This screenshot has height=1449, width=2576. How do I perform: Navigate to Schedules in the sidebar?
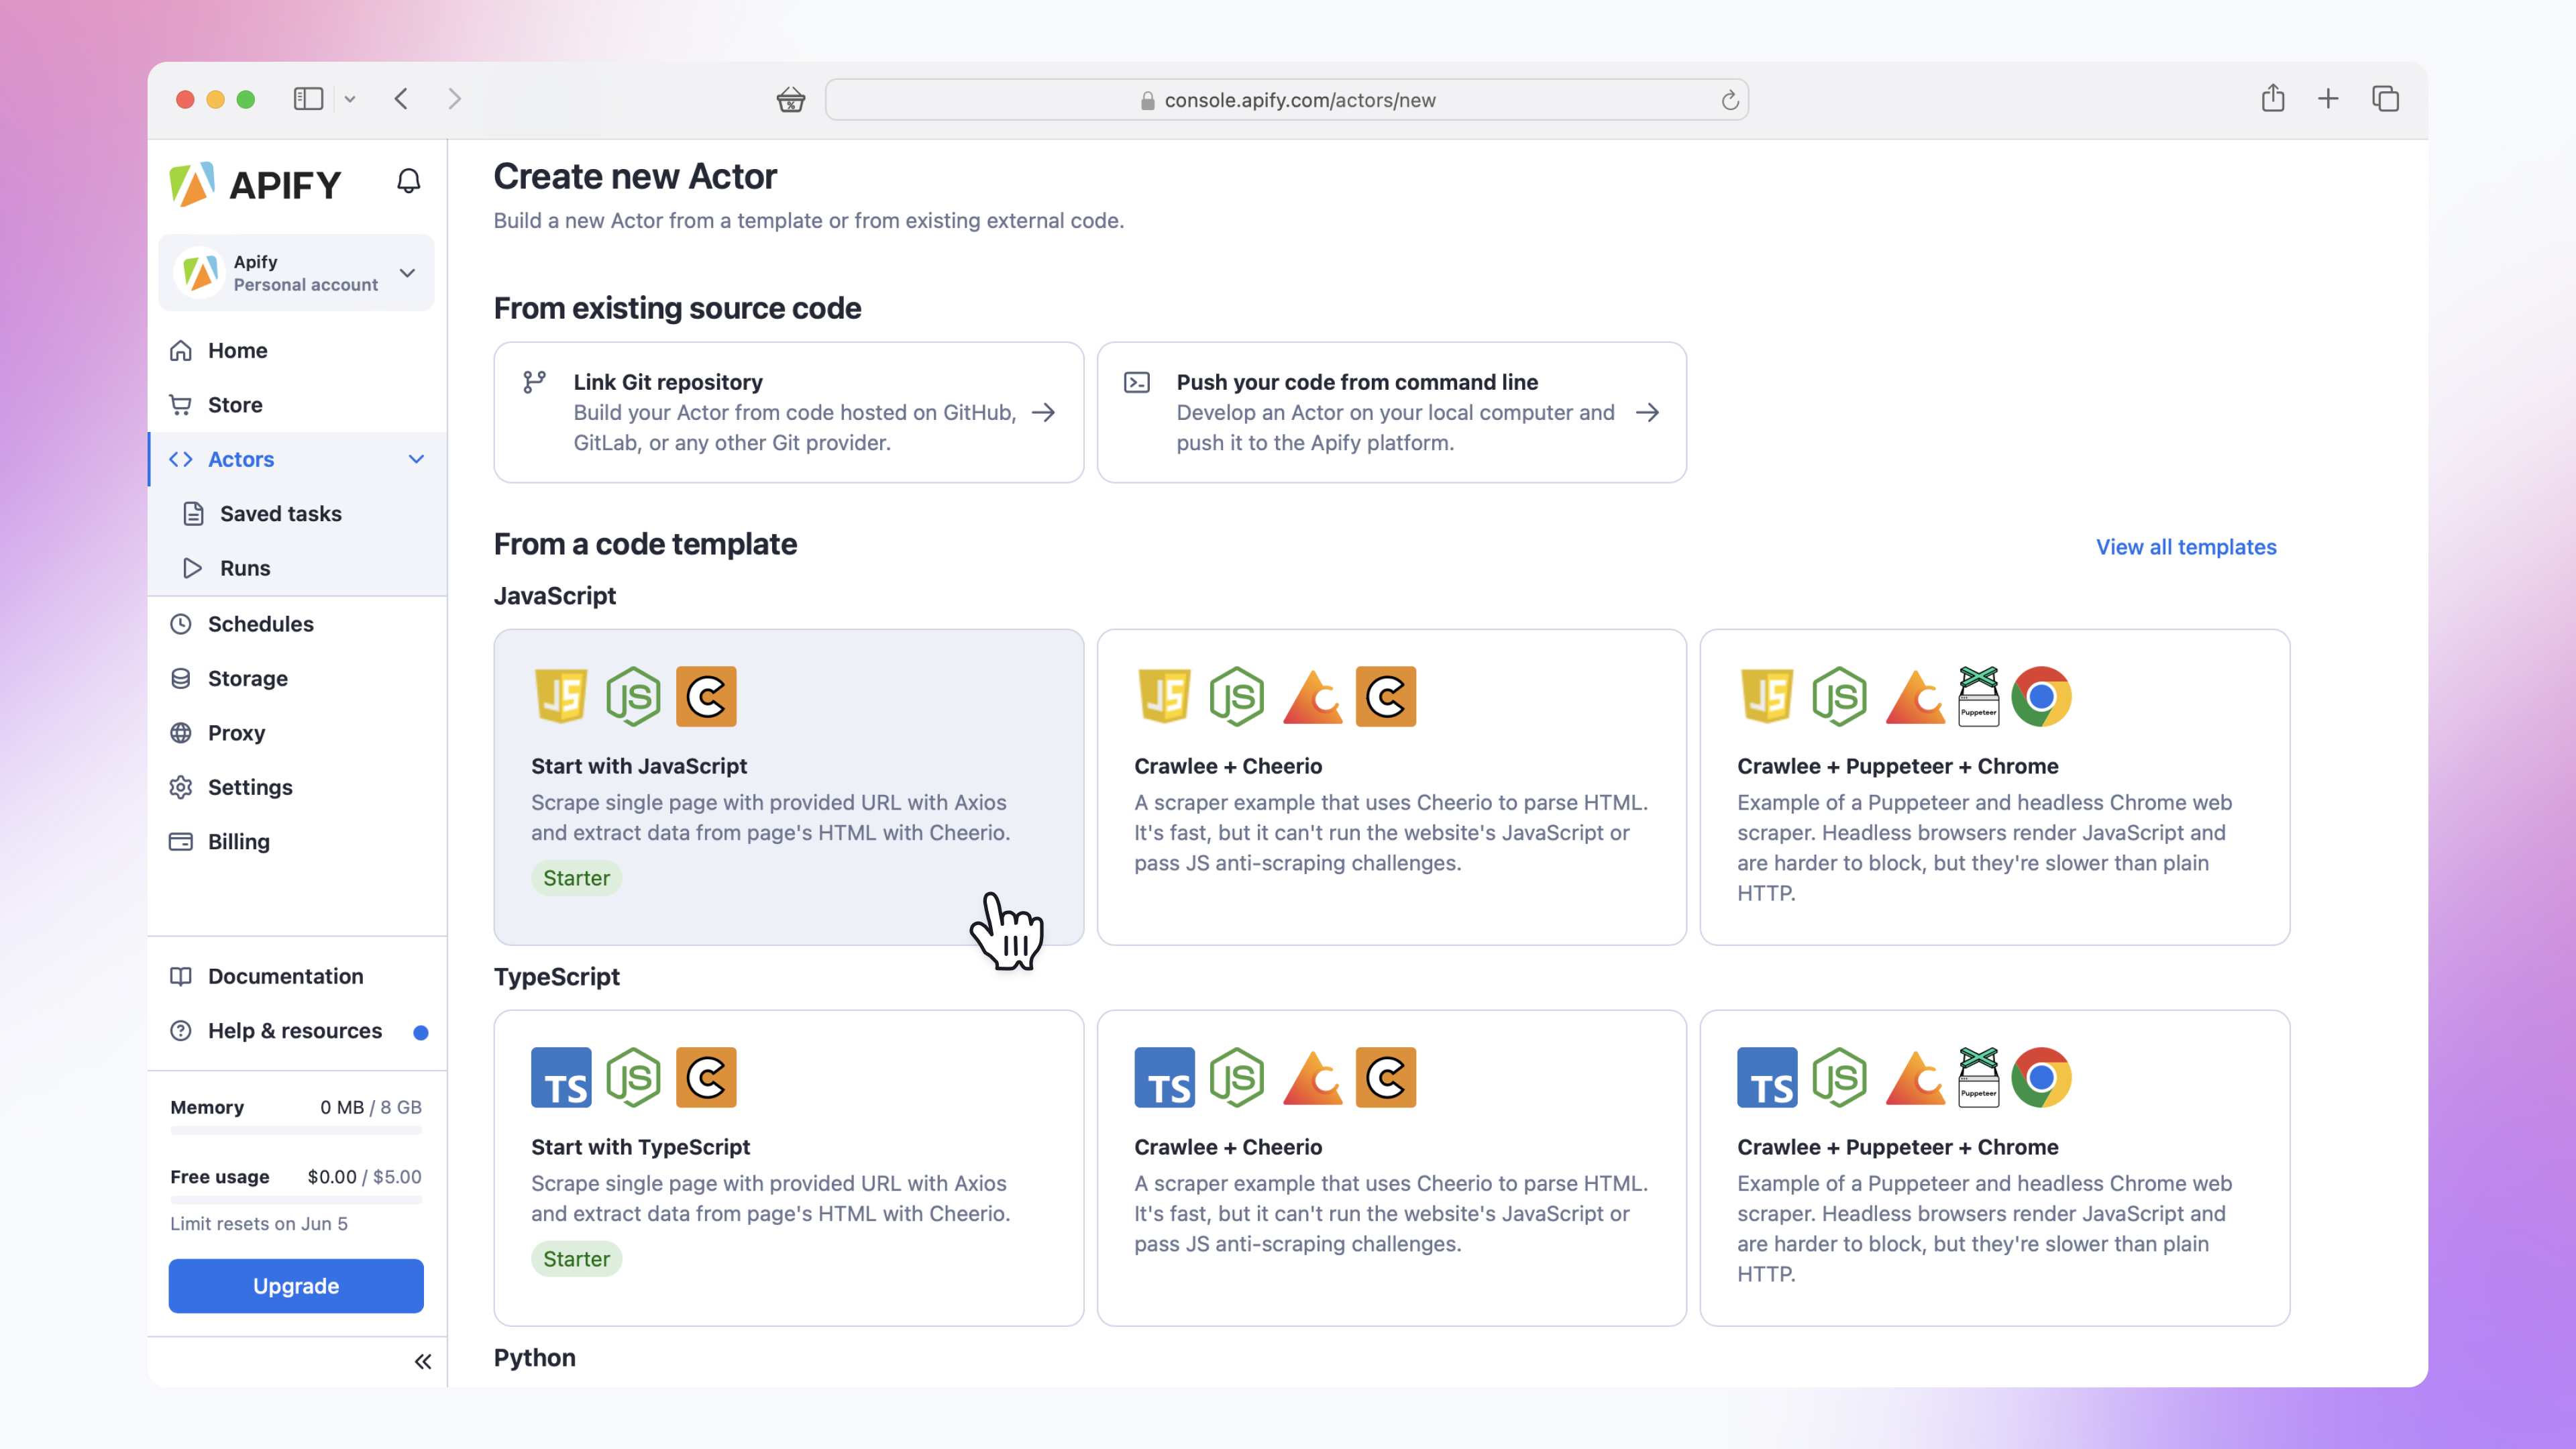click(260, 623)
